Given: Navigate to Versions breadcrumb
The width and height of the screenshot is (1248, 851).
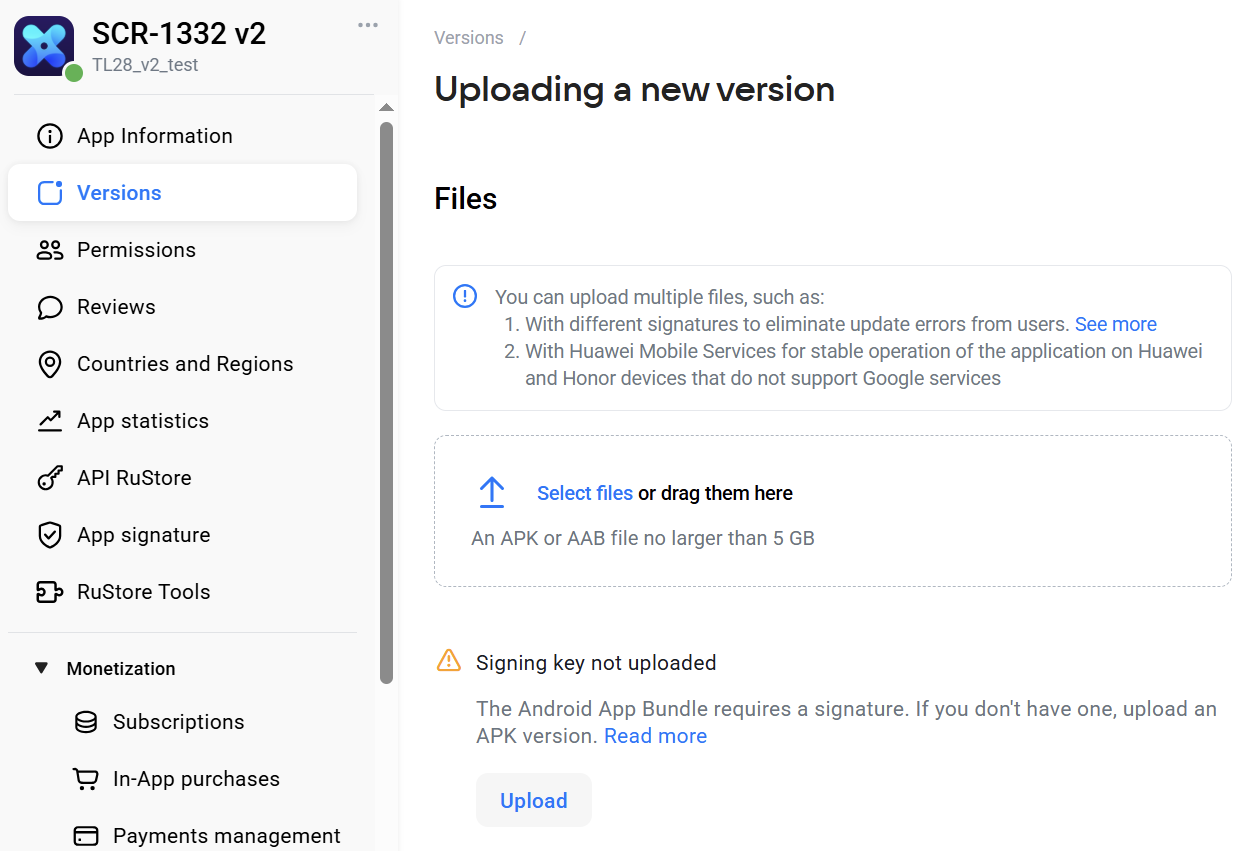Looking at the screenshot, I should pos(468,38).
